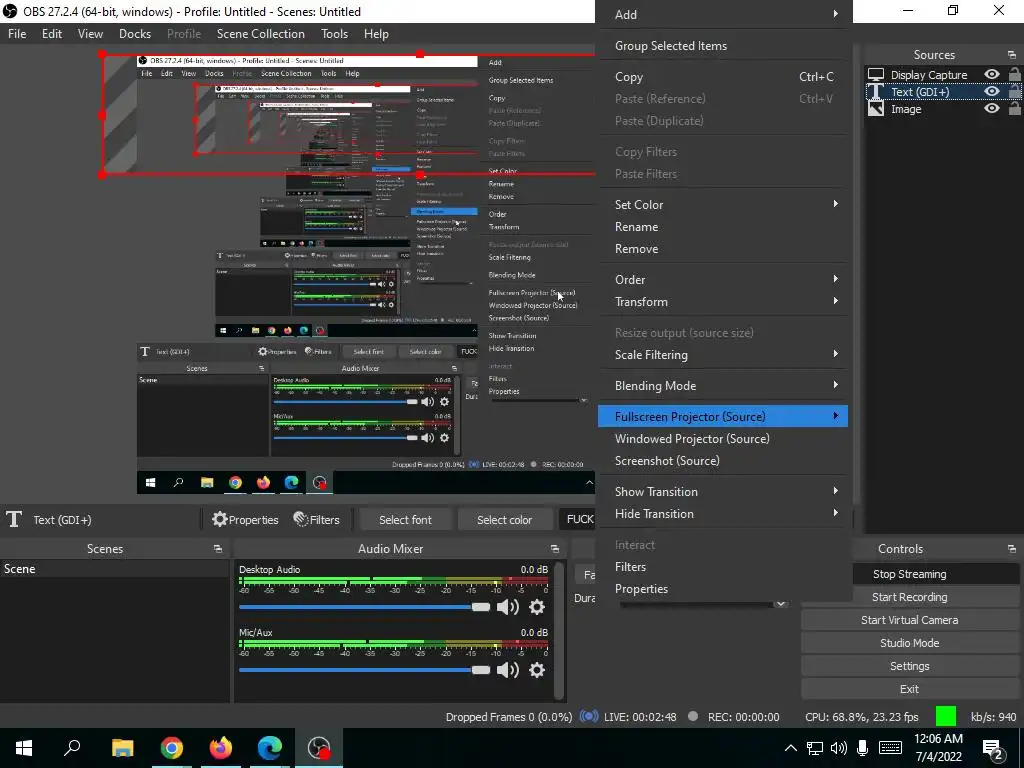Expand Fullscreen Projector (Source) submenu
Image resolution: width=1024 pixels, height=768 pixels.
point(723,416)
